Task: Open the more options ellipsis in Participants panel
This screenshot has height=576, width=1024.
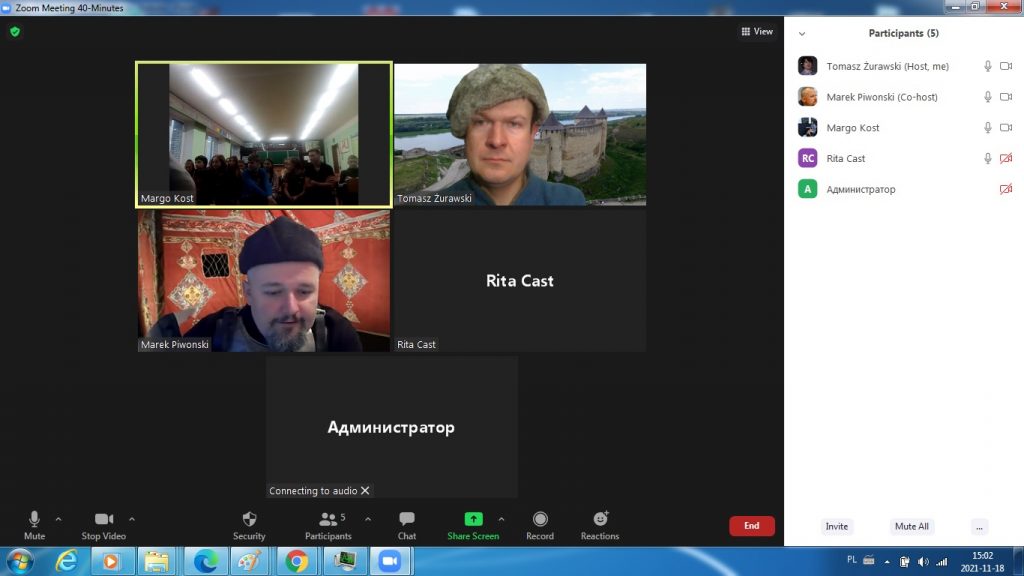Action: [979, 527]
